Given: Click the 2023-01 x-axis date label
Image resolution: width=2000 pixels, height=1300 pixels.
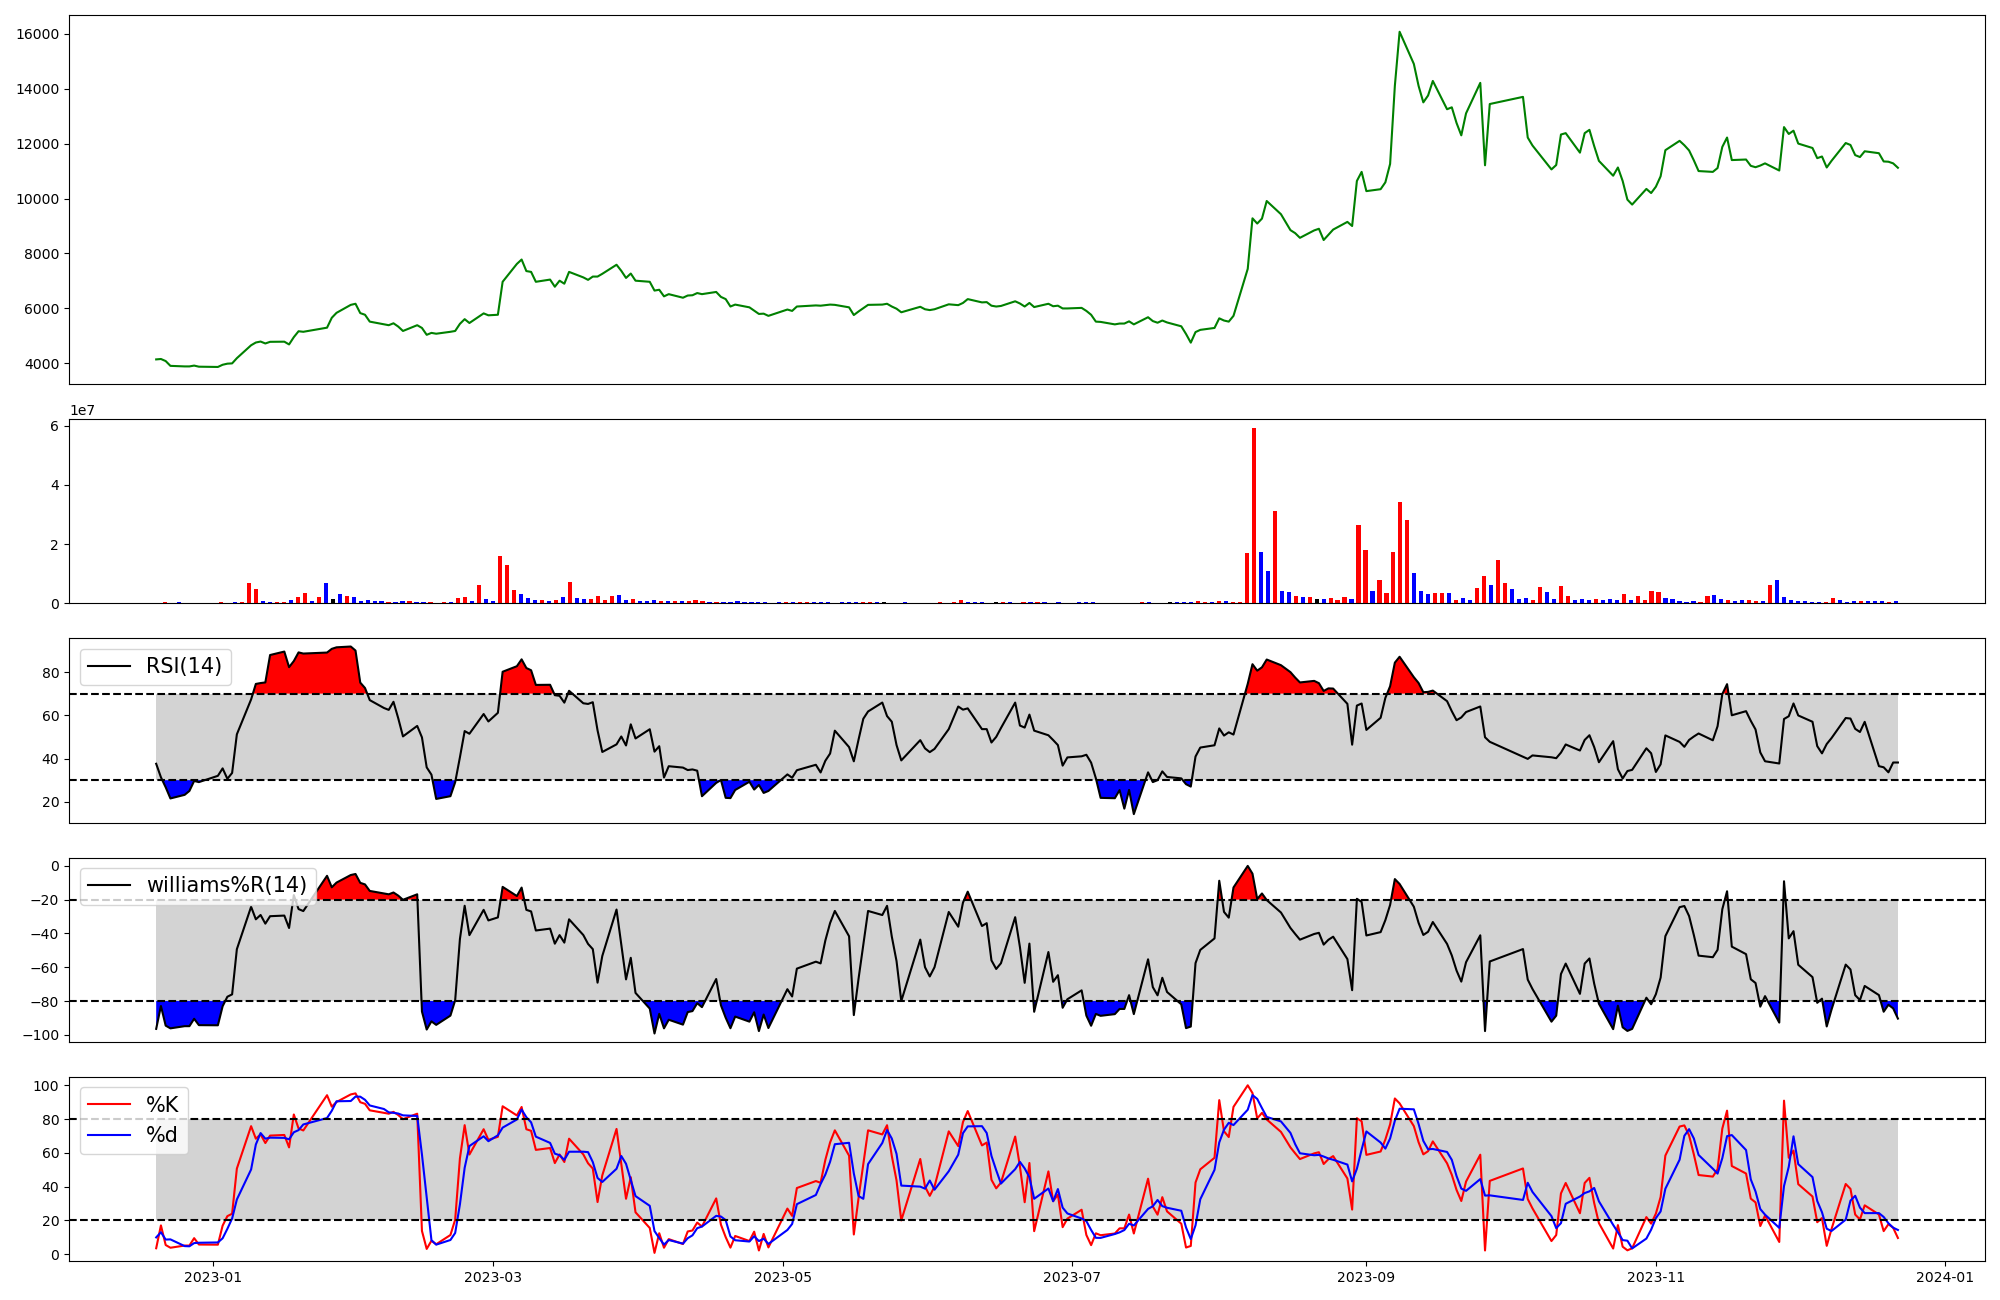Looking at the screenshot, I should click(x=213, y=1277).
